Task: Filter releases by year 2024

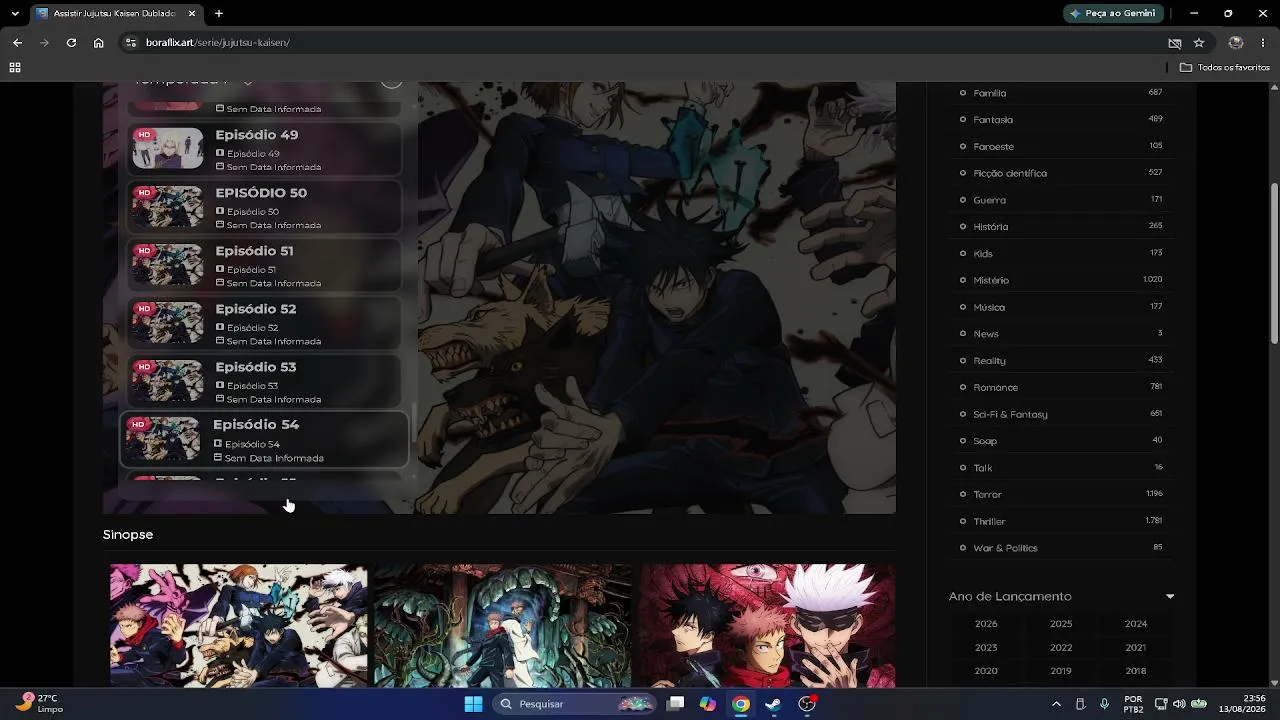Action: [1136, 624]
